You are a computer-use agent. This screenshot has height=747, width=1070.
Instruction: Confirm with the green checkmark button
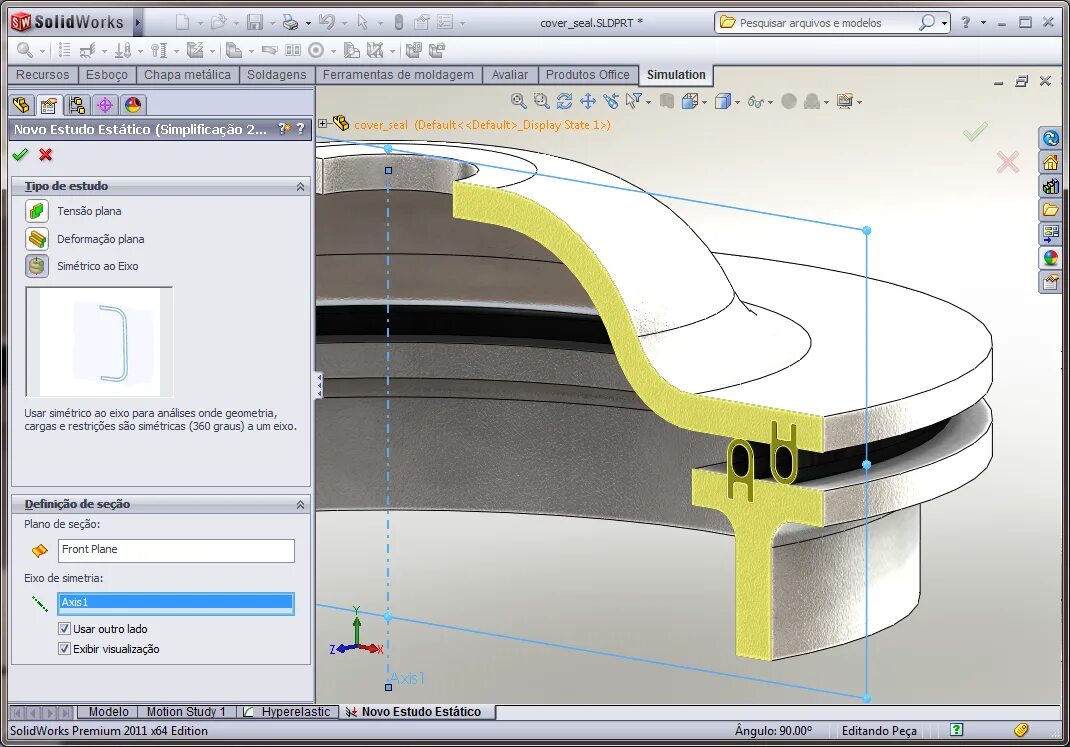(20, 156)
